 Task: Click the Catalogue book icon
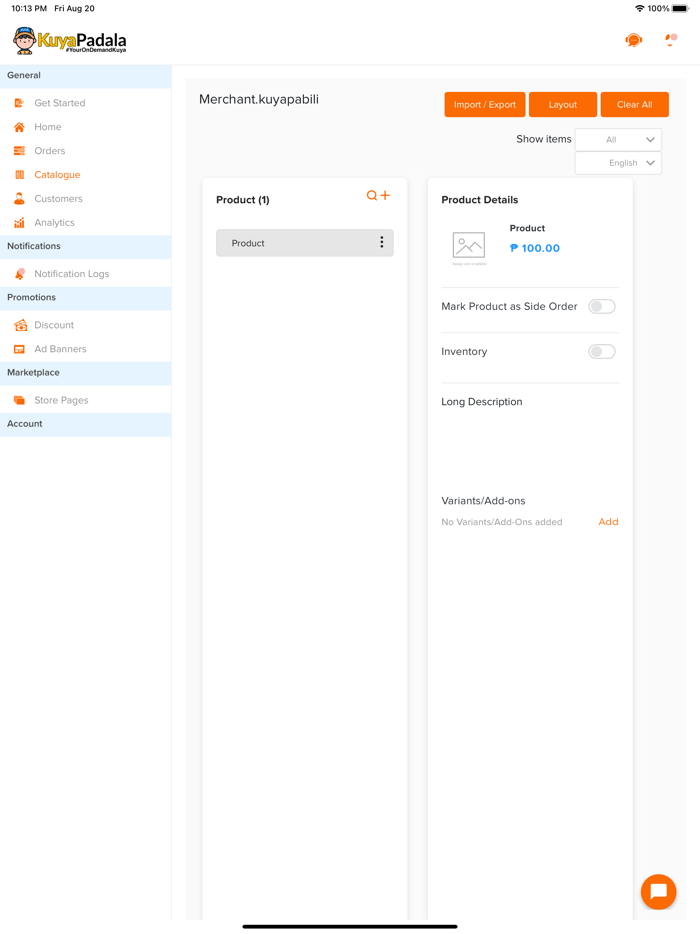[x=19, y=175]
